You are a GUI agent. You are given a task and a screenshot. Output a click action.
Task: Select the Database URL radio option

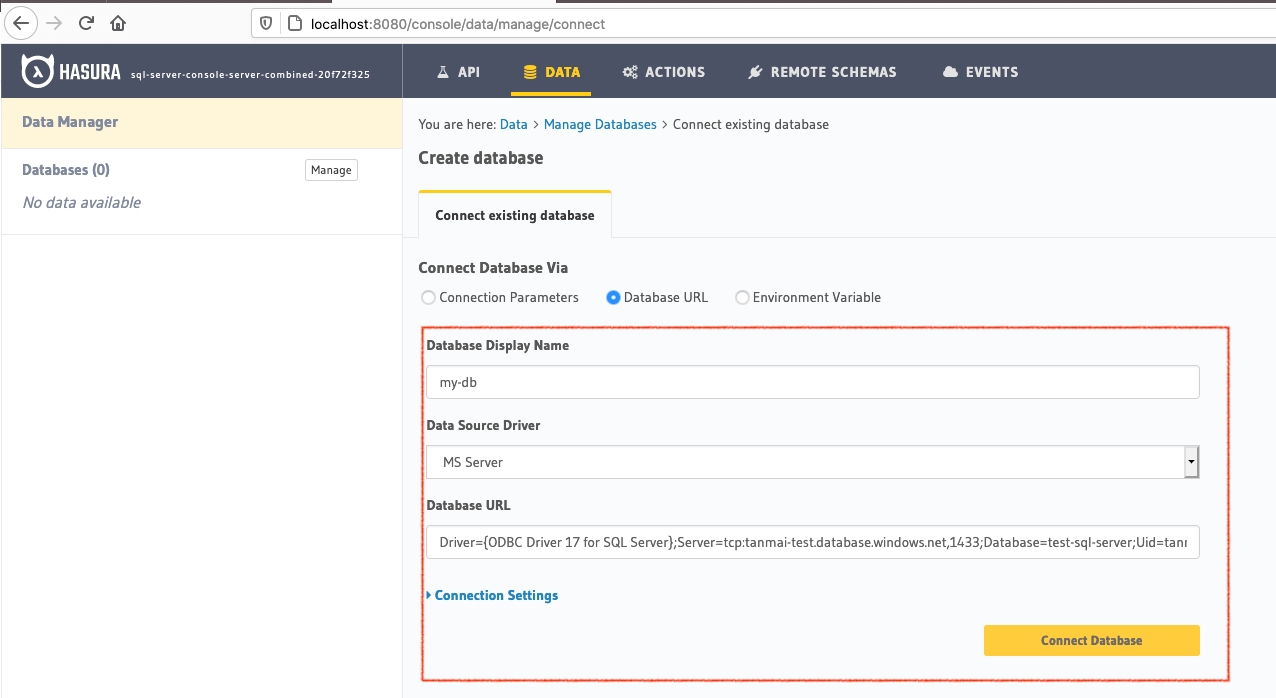pyautogui.click(x=613, y=297)
